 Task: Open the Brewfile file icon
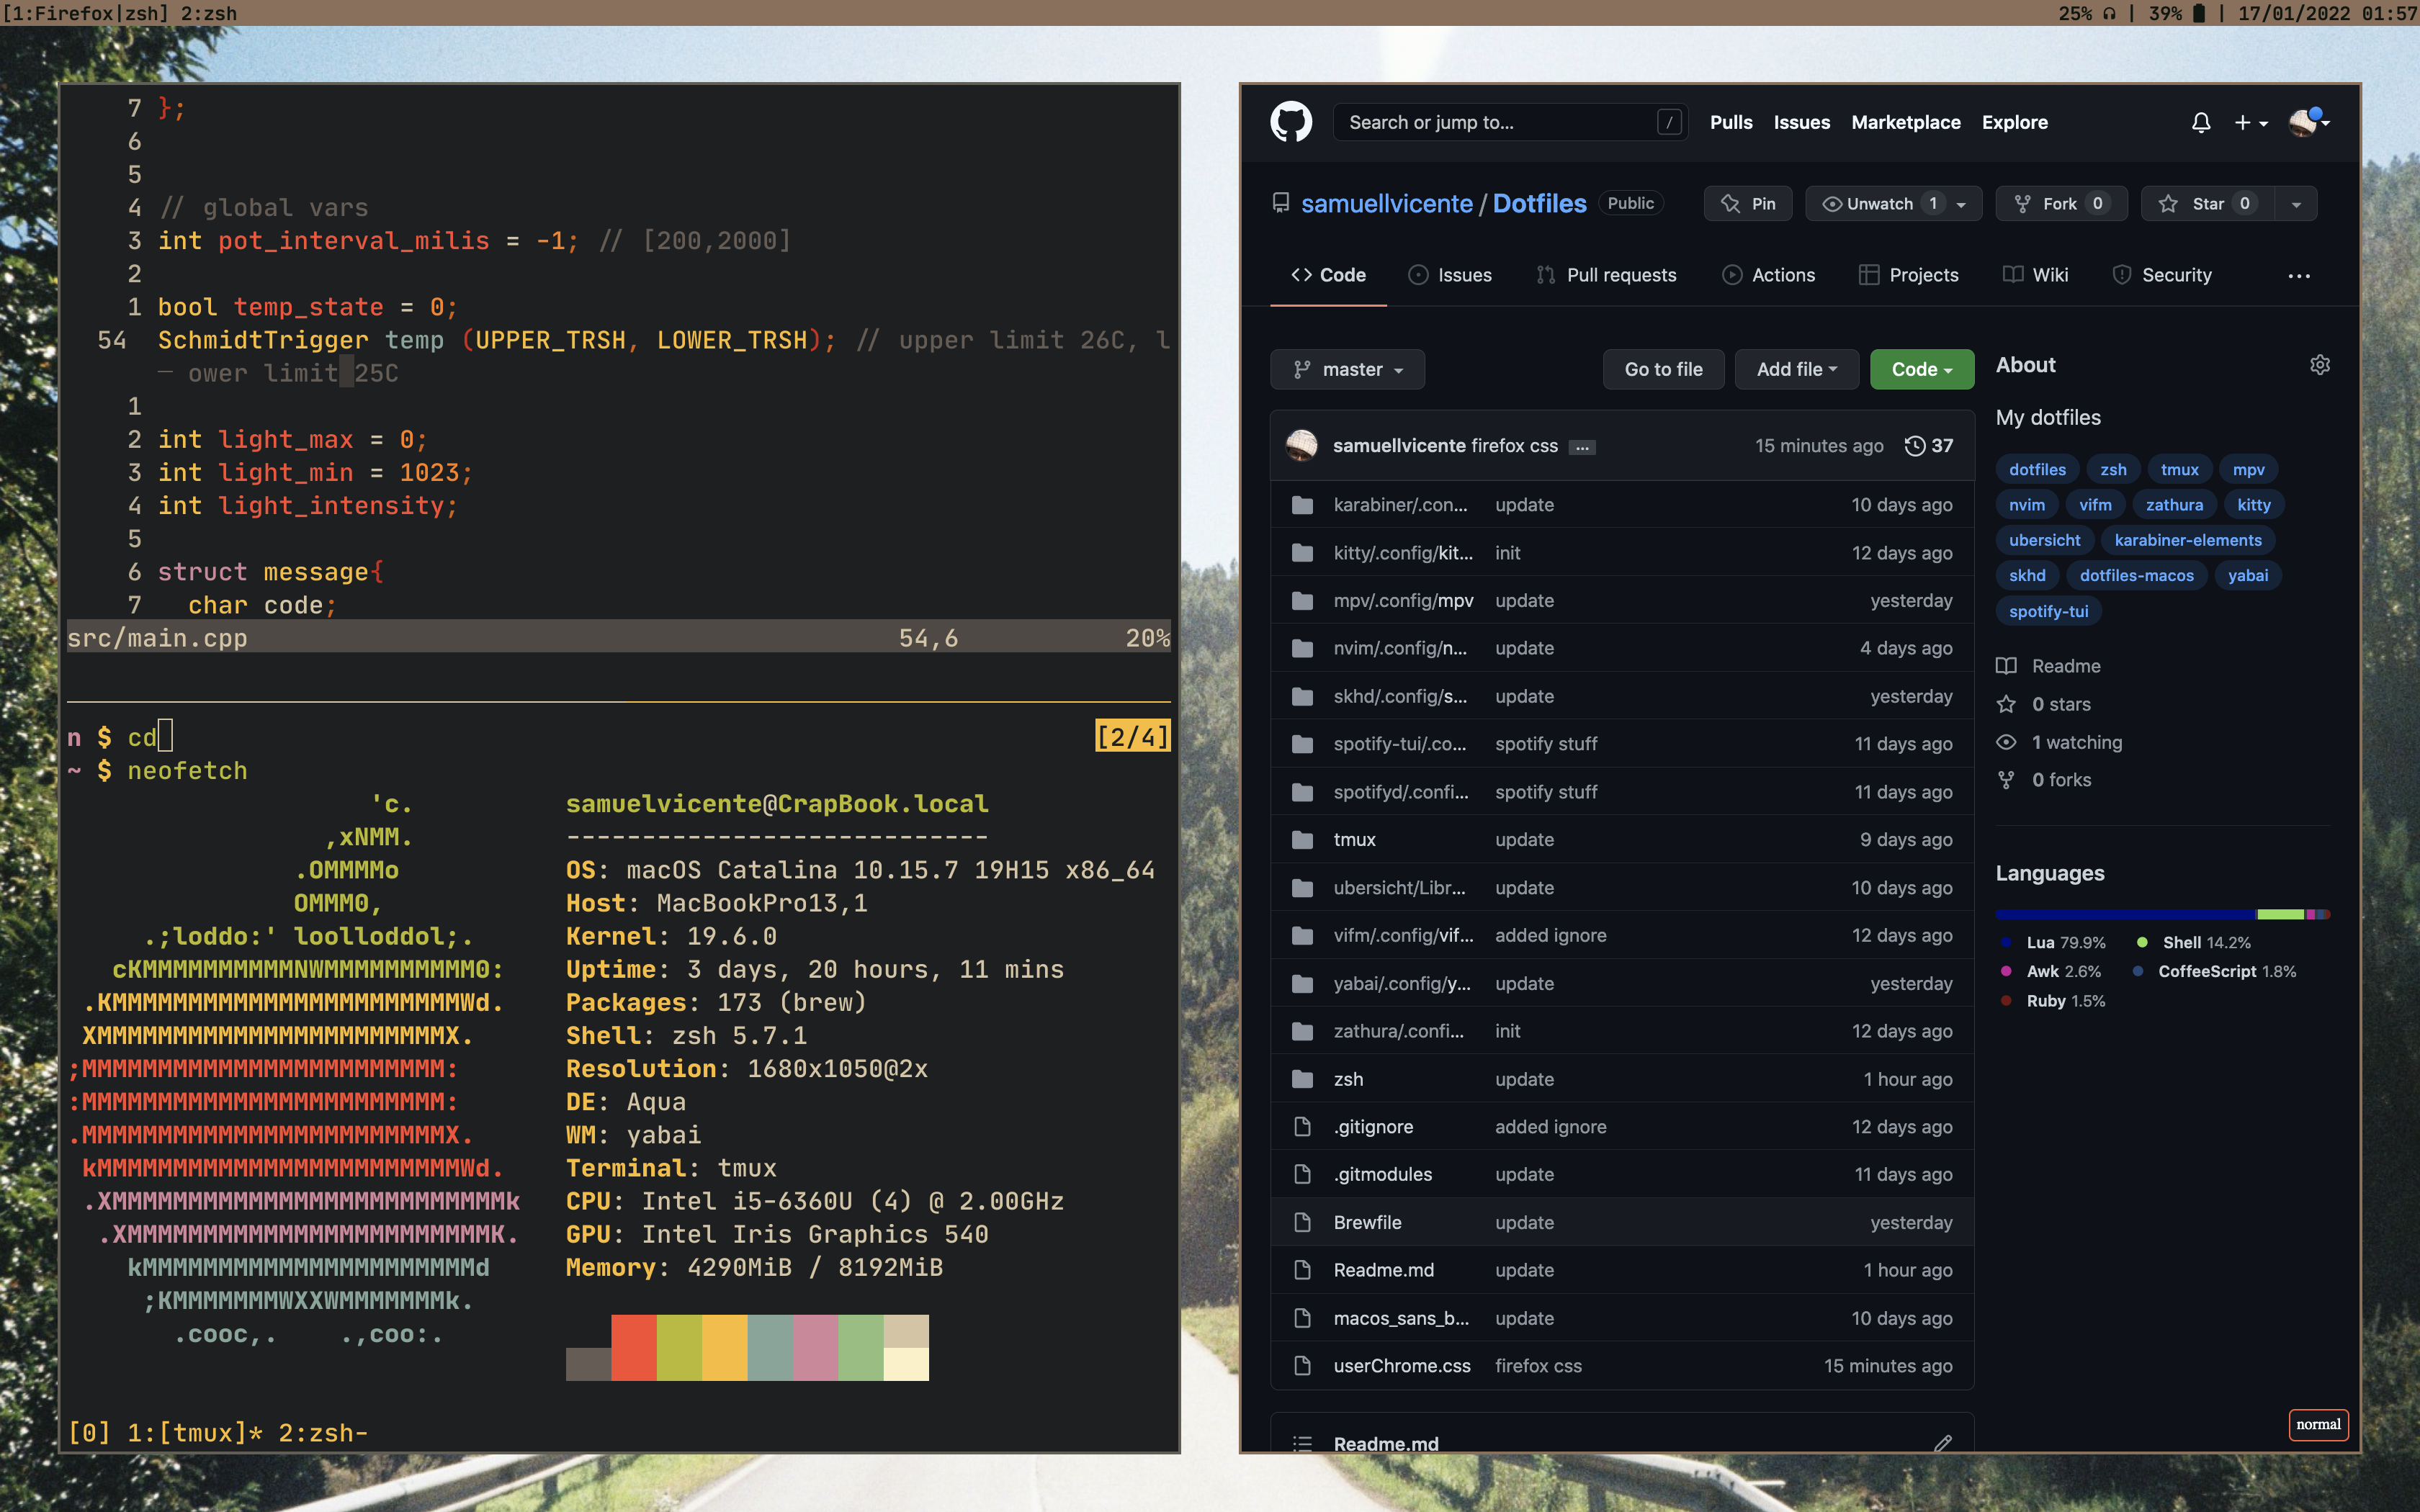tap(1302, 1222)
